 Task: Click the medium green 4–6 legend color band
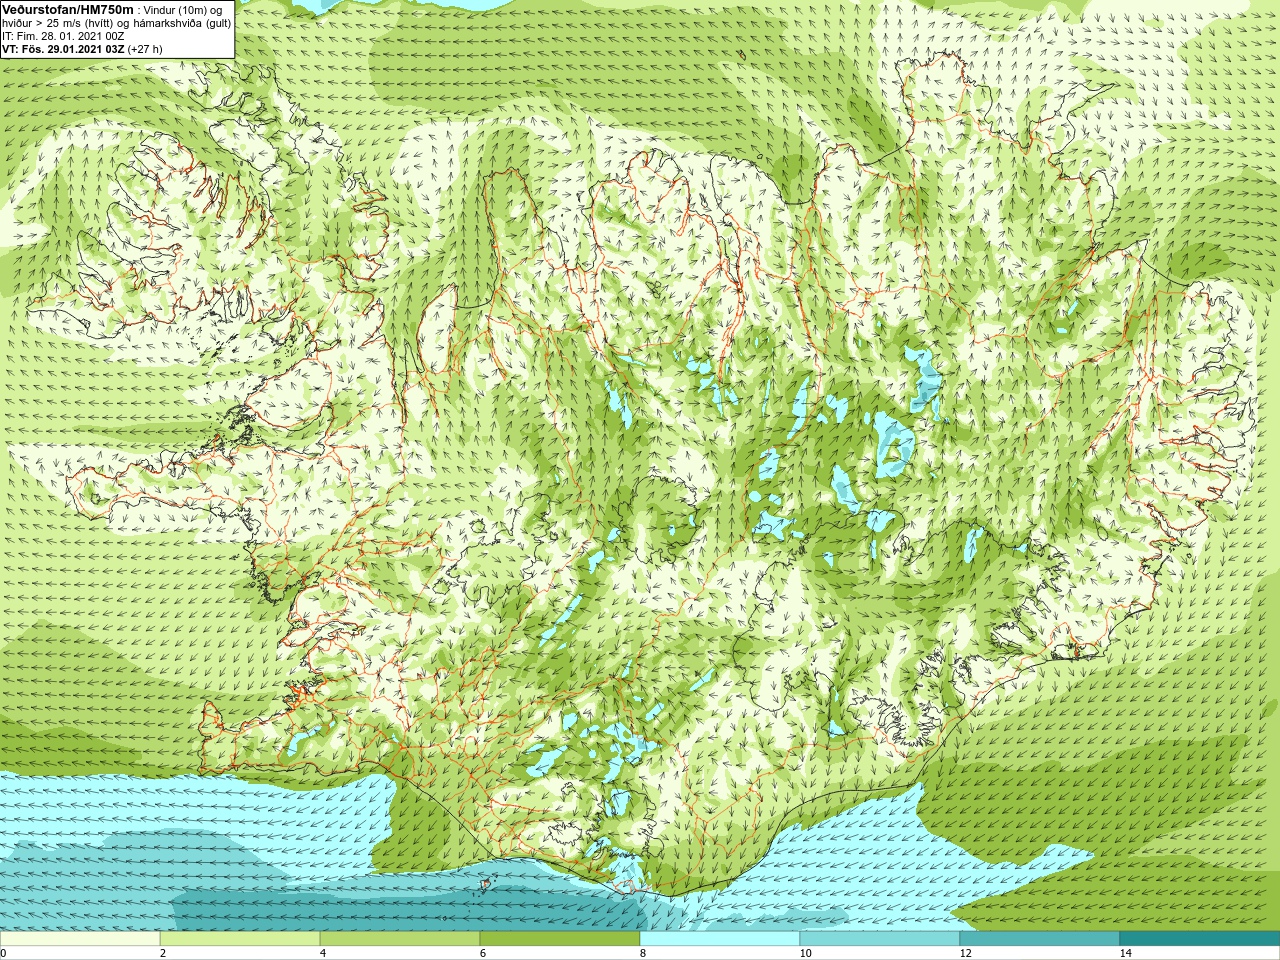pos(400,939)
